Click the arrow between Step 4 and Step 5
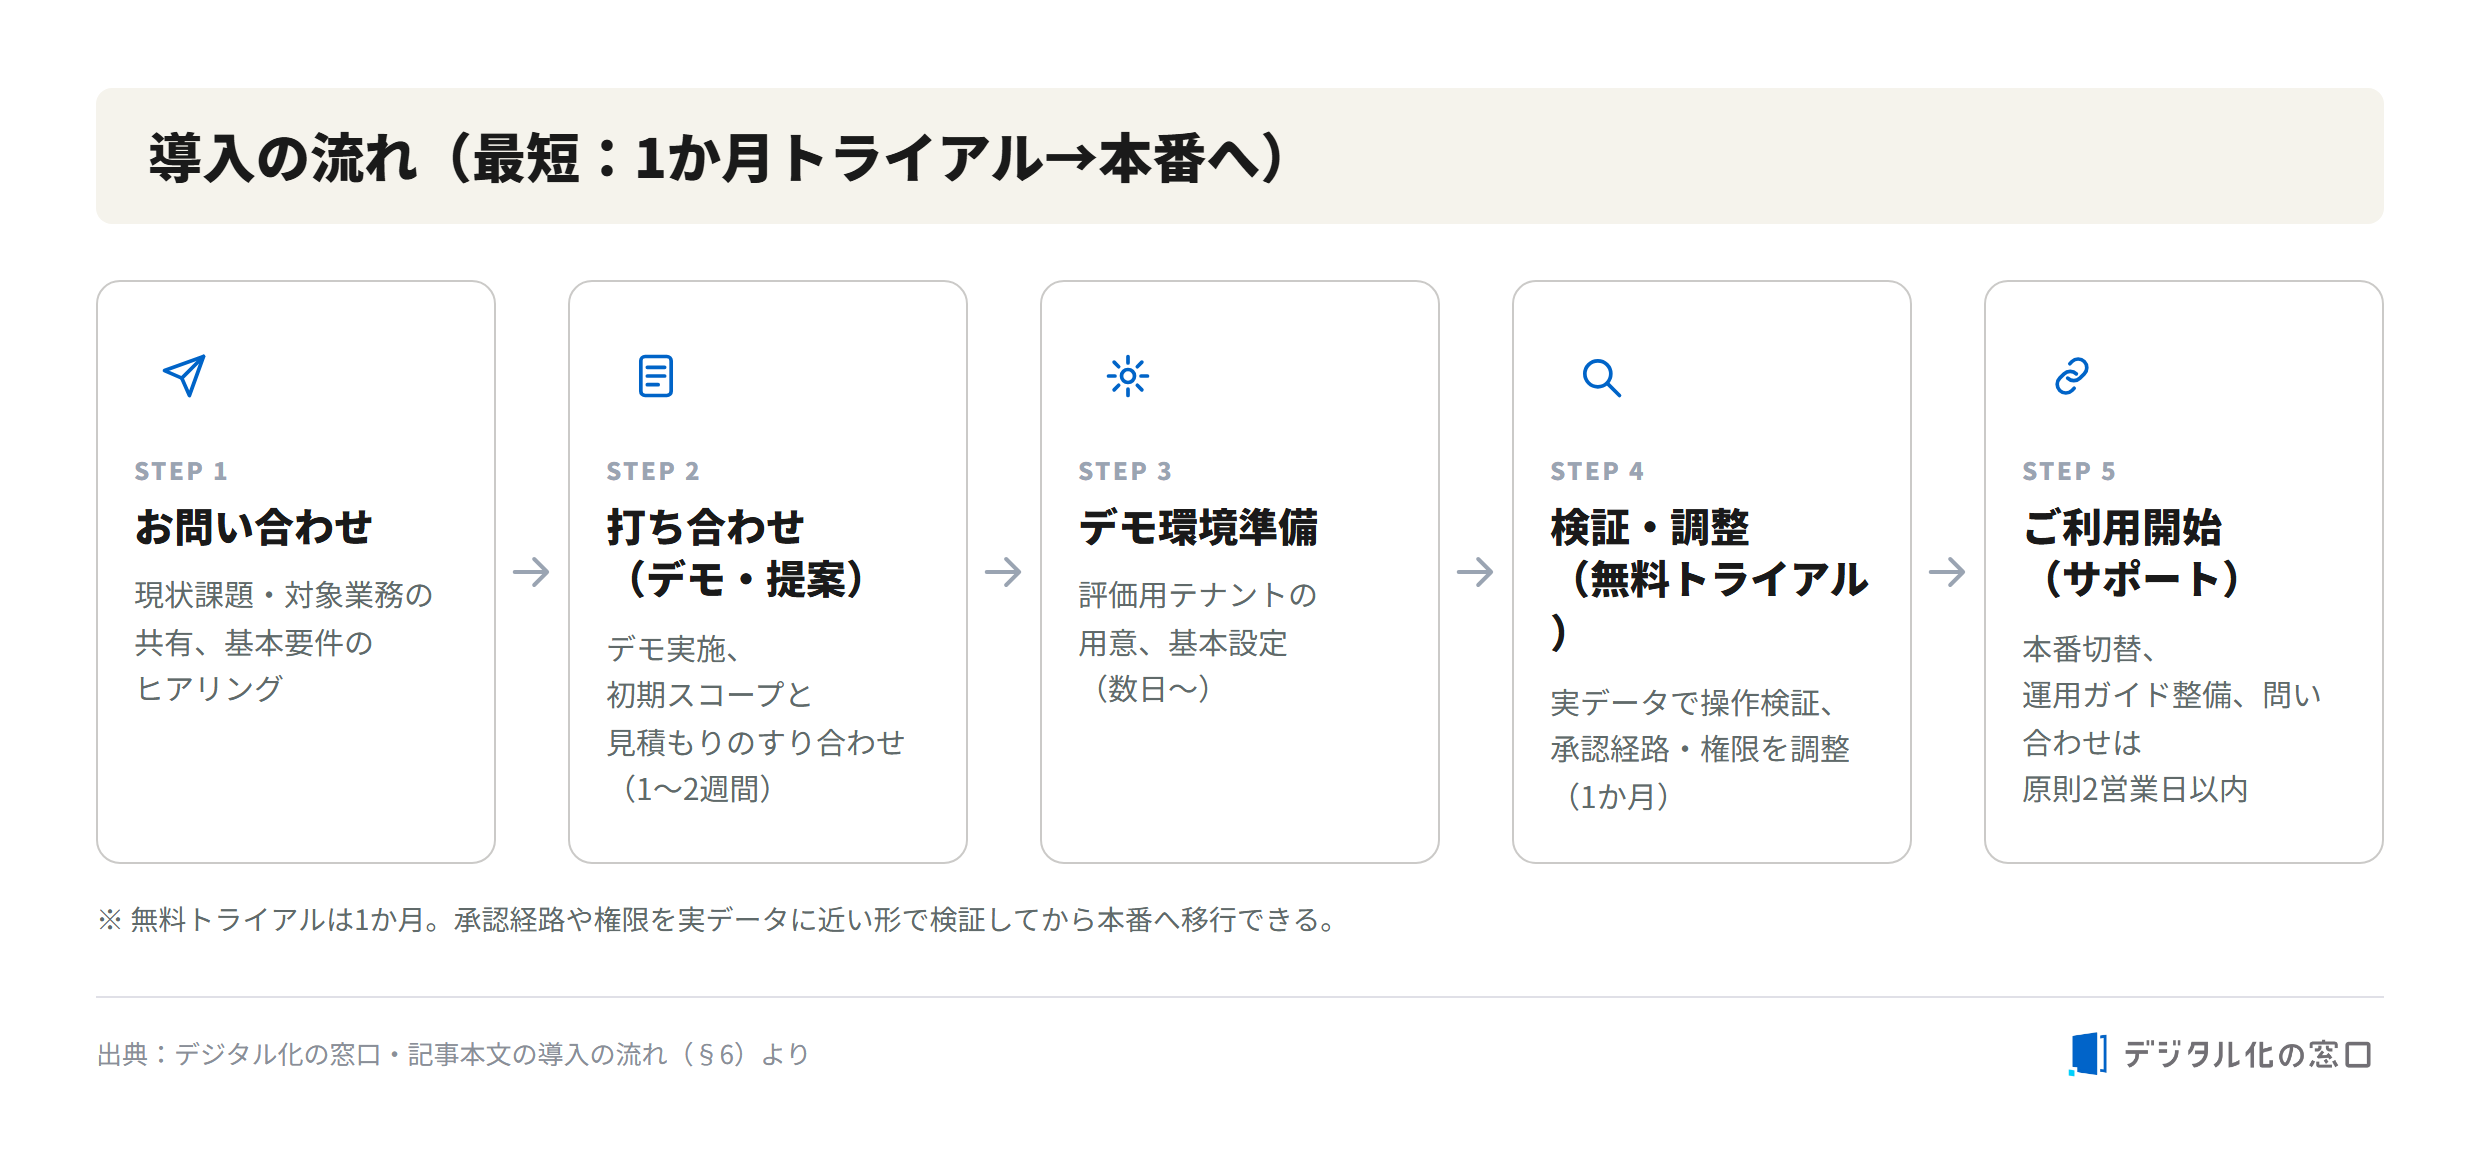Screen dimensions: 2480x1170 pos(1947,572)
